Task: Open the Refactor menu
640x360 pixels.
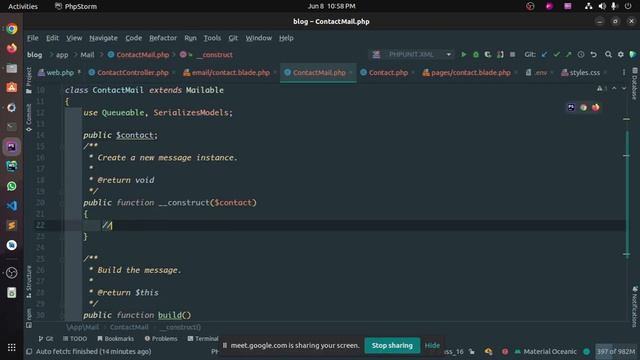Action: point(163,38)
